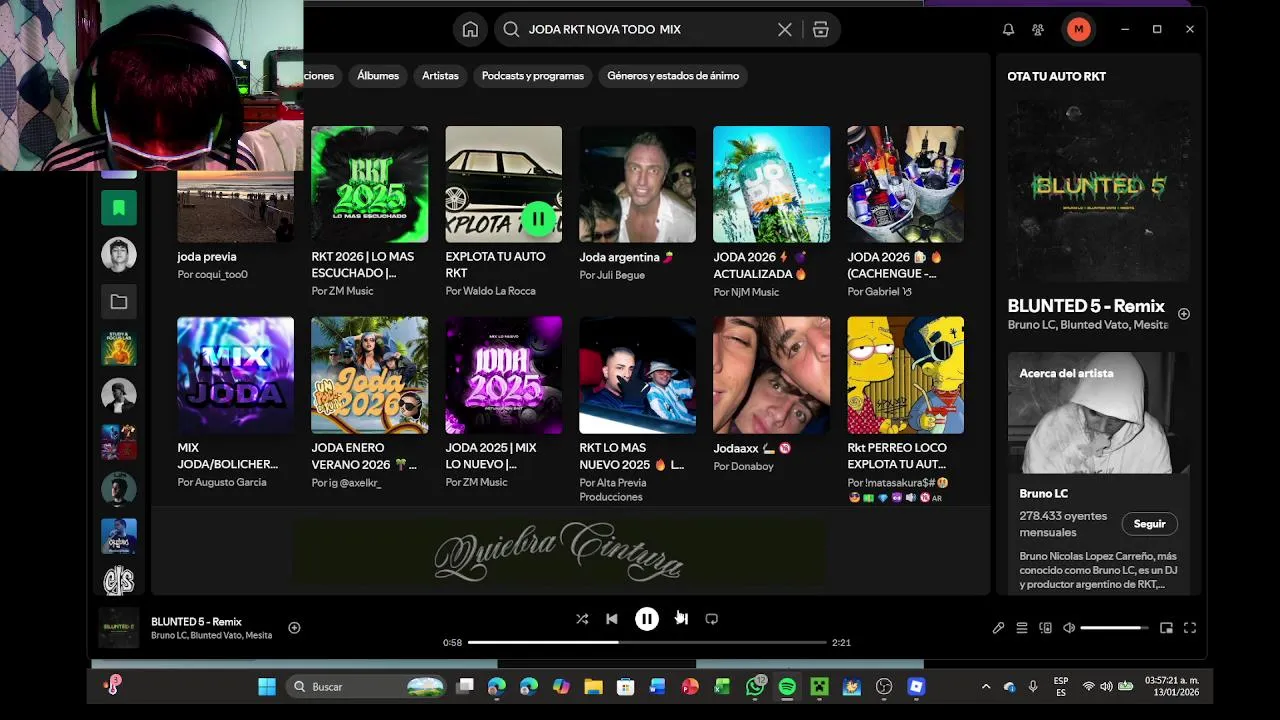The image size is (1280, 720).
Task: Open 'Por Juli Begue' creator link
Action: 612,275
